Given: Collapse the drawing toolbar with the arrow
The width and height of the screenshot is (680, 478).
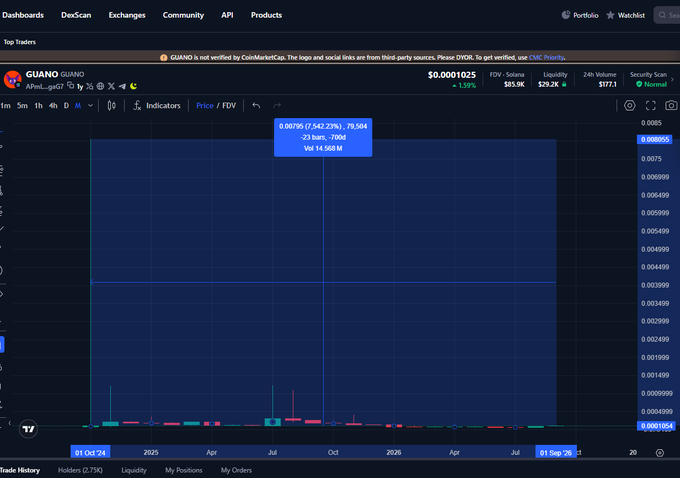Looking at the screenshot, I should [x=10, y=423].
